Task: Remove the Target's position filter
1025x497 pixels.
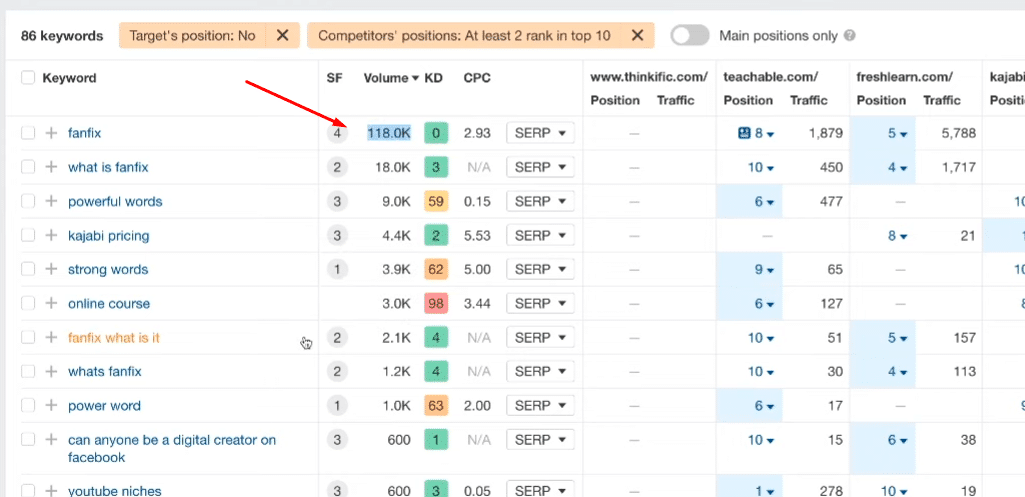Action: point(282,36)
